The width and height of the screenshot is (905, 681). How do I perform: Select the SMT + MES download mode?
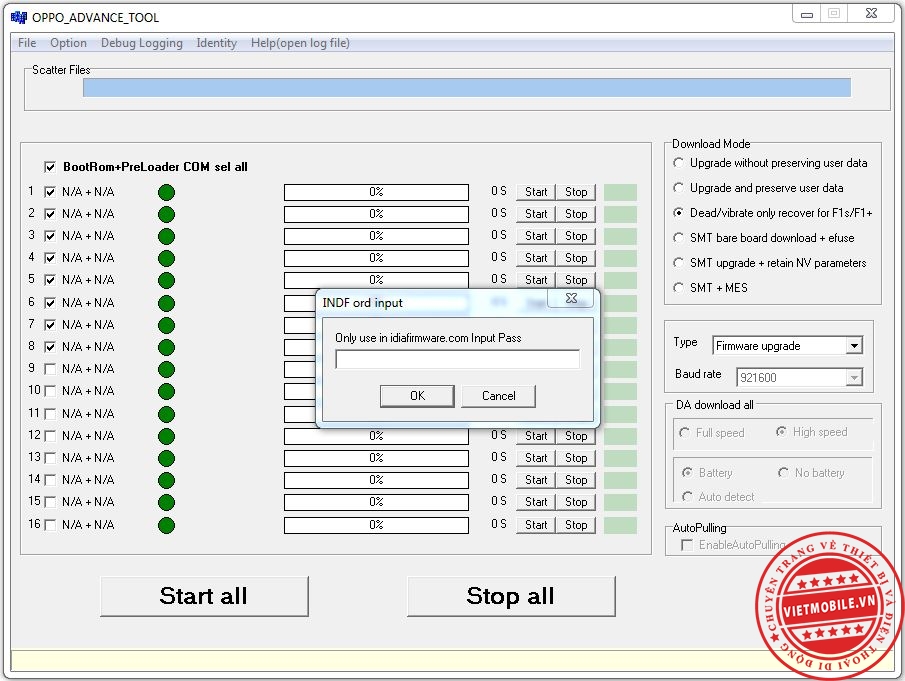point(679,287)
